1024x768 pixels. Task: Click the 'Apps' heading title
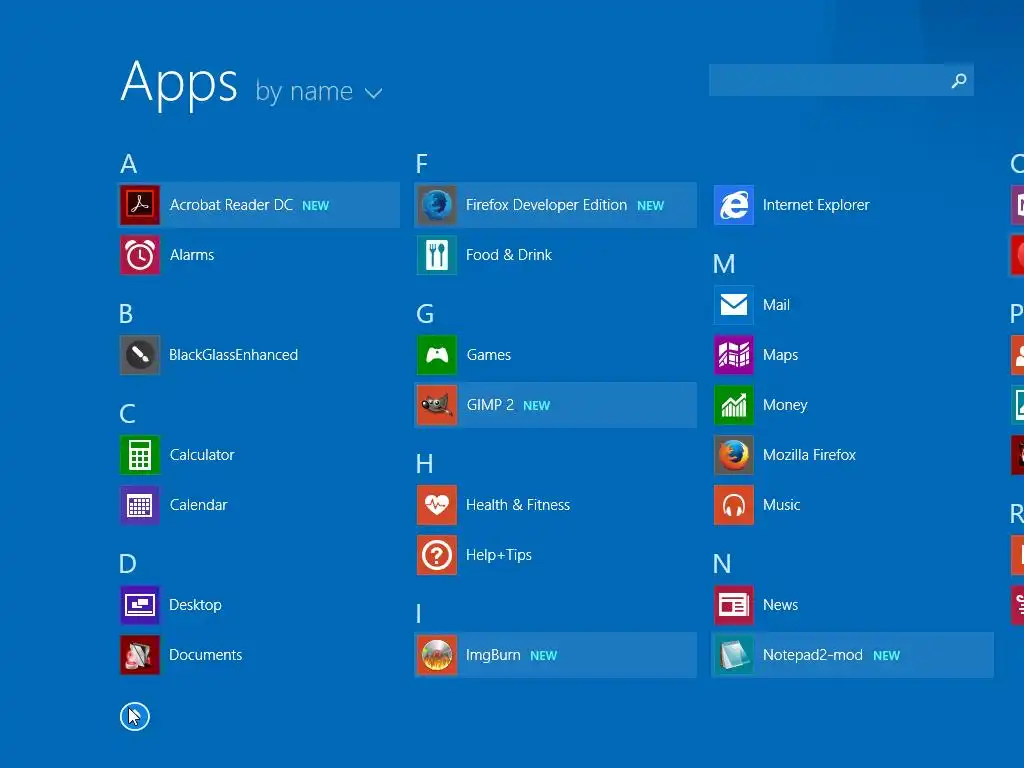(x=179, y=84)
